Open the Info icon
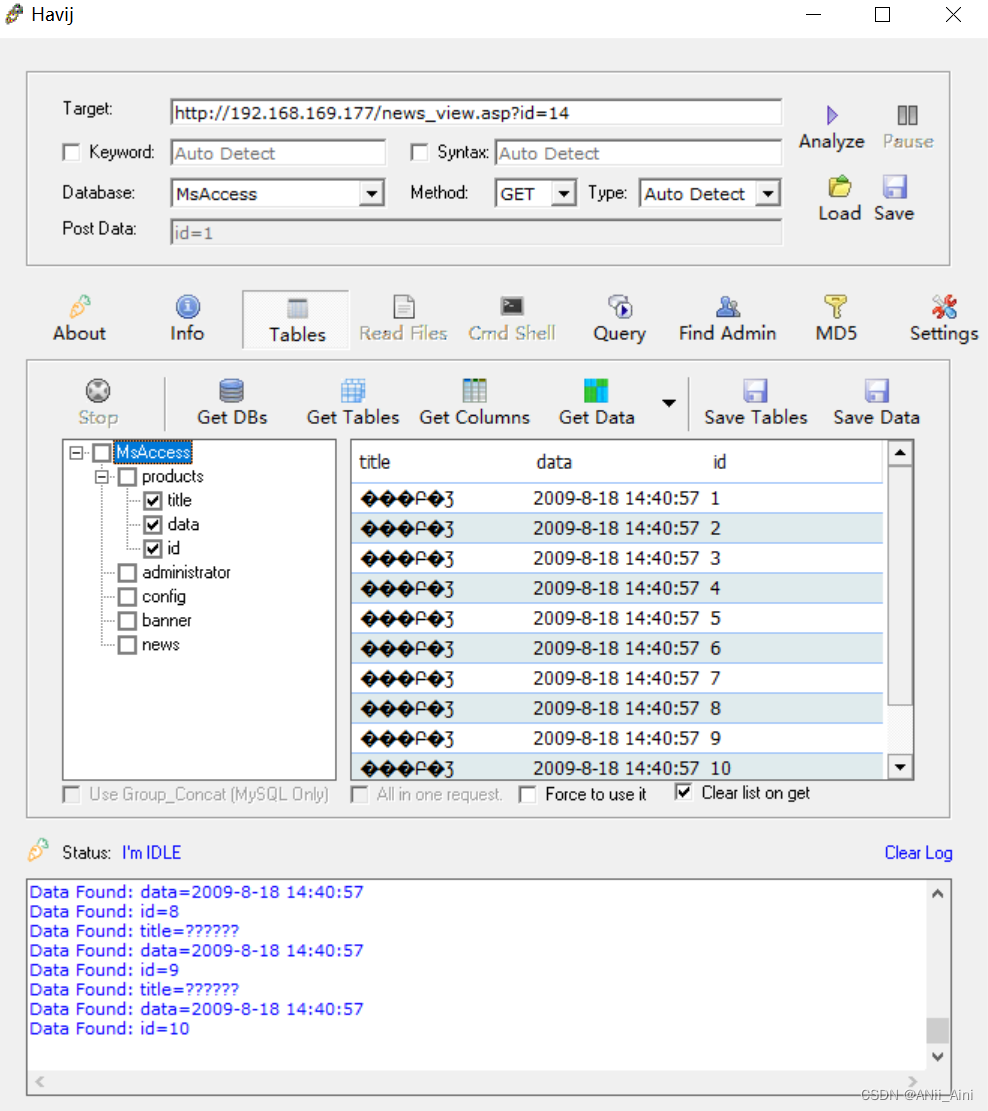Screen dimensions: 988x1111 [187, 307]
